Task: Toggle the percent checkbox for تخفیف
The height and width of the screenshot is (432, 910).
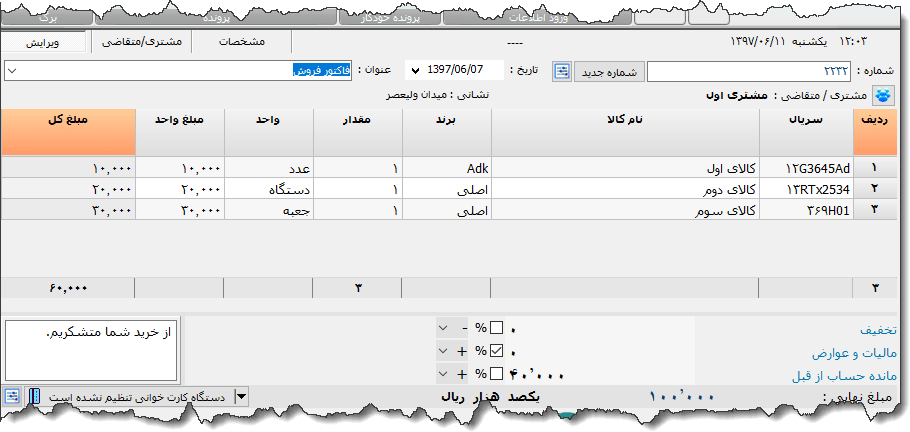Action: [x=497, y=329]
